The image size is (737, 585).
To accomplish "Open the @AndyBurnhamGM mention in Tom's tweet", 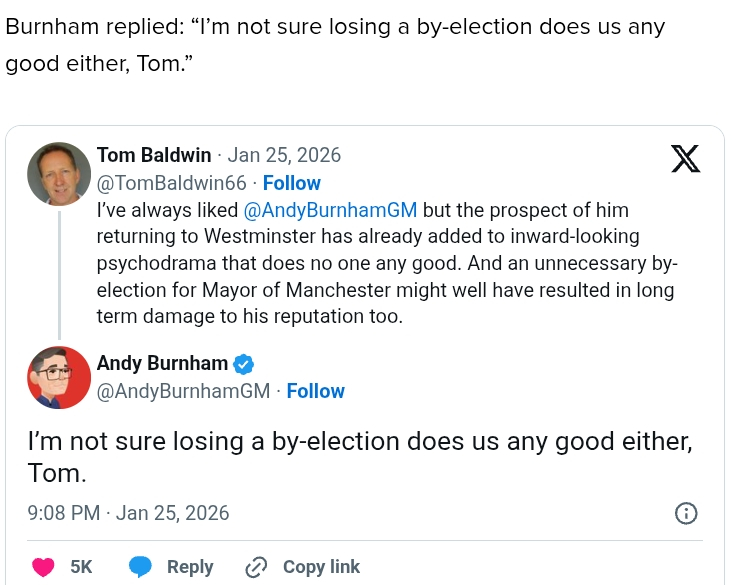I will tap(330, 211).
